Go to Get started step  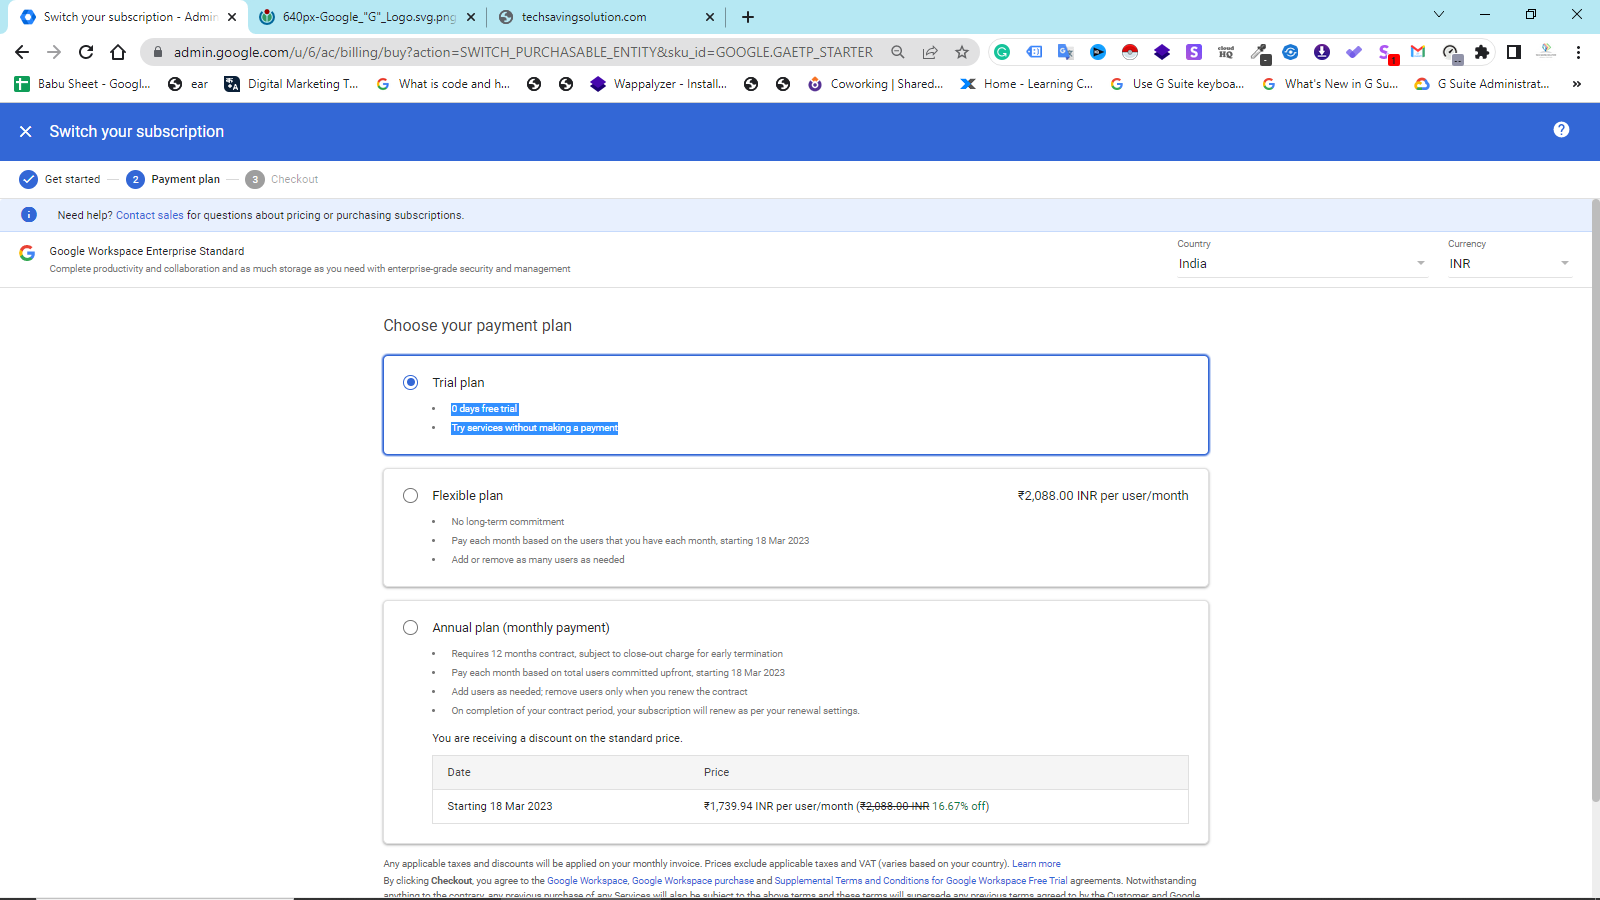[x=60, y=179]
